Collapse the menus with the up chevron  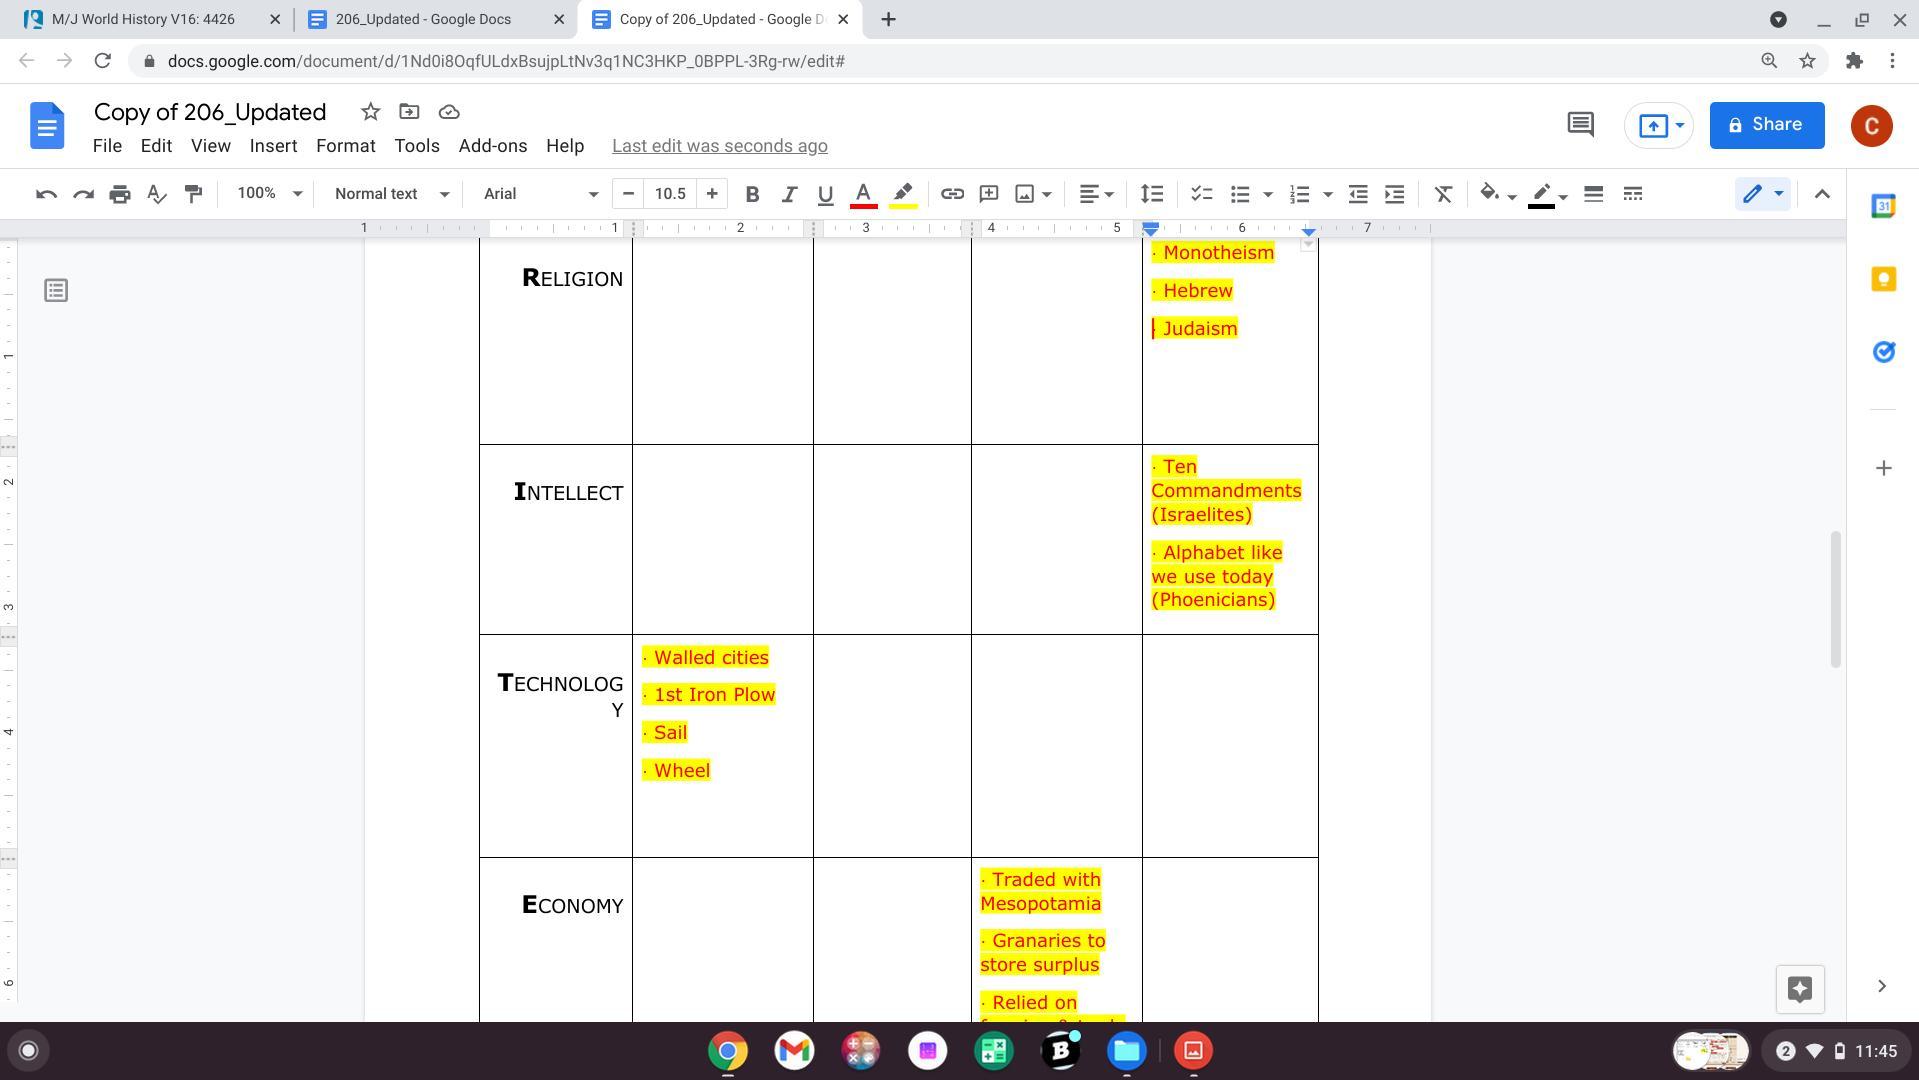1822,194
